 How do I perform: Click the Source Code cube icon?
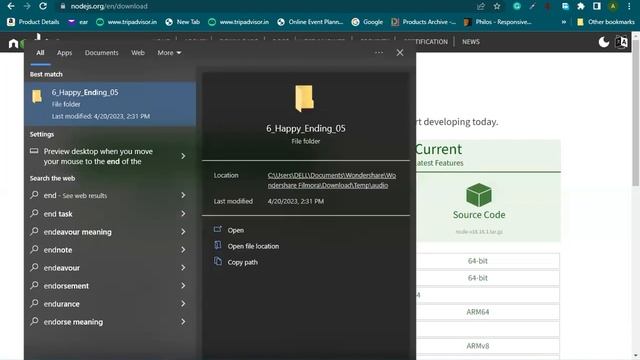(479, 195)
